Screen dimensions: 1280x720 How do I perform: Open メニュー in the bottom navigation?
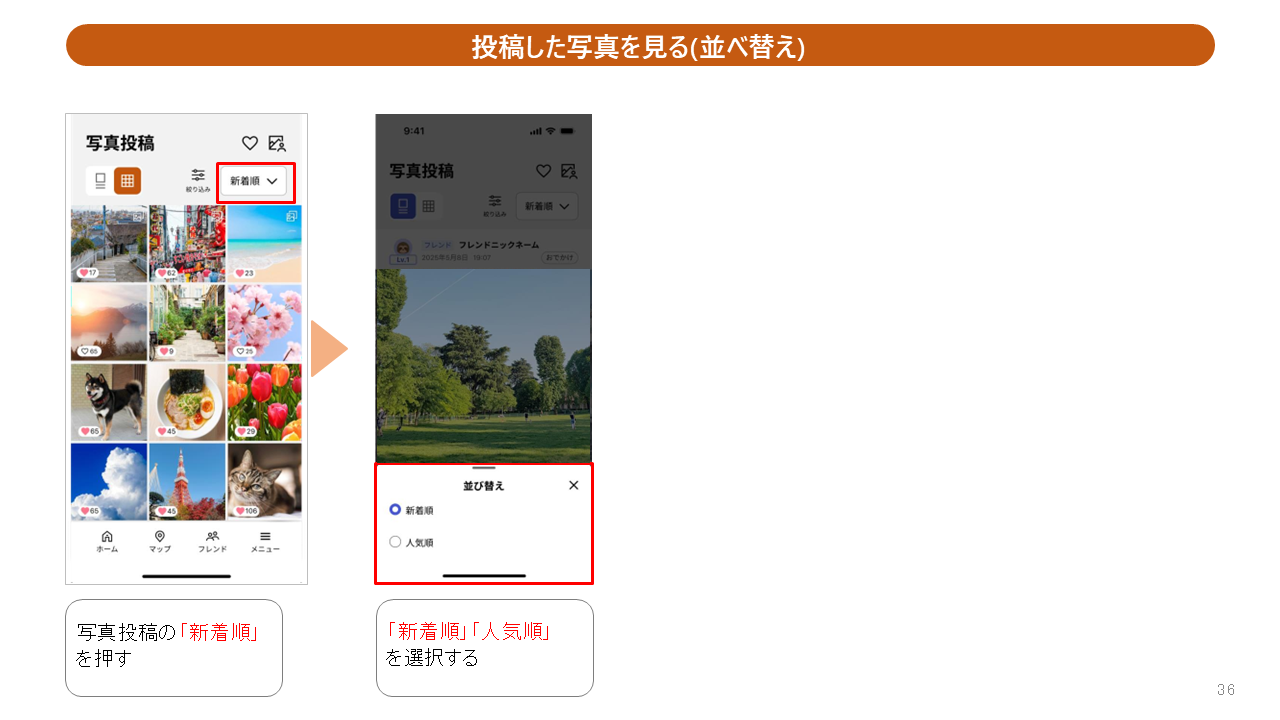[x=265, y=542]
